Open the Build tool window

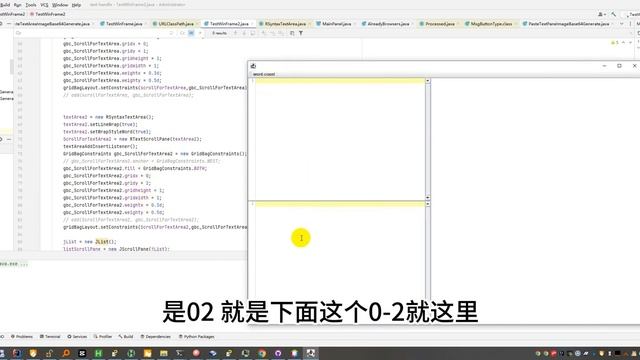point(126,337)
